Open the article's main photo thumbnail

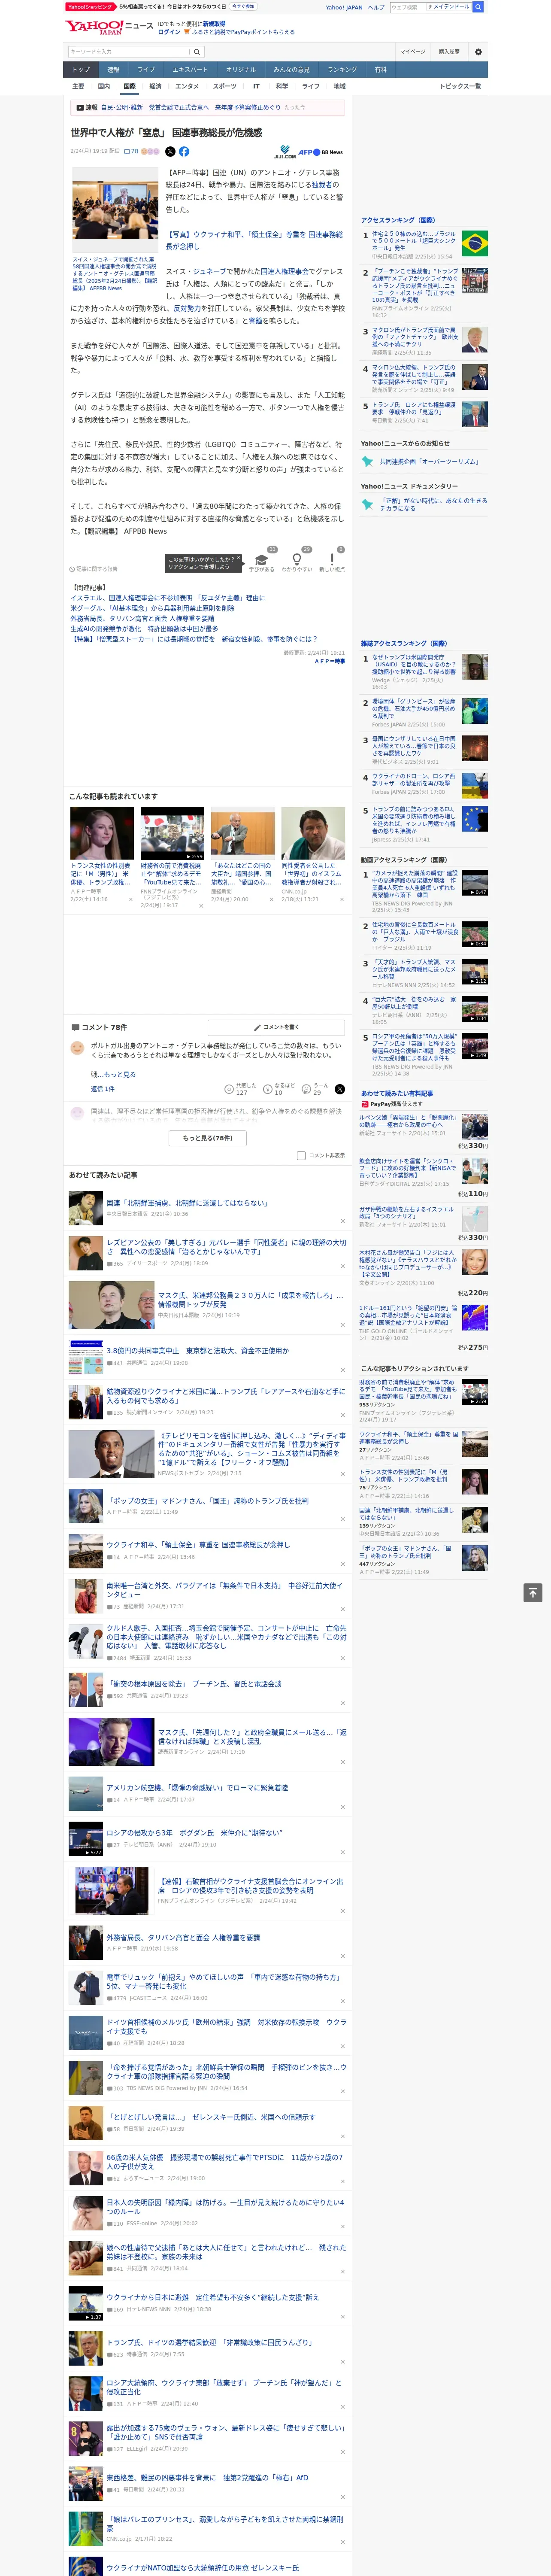115,210
